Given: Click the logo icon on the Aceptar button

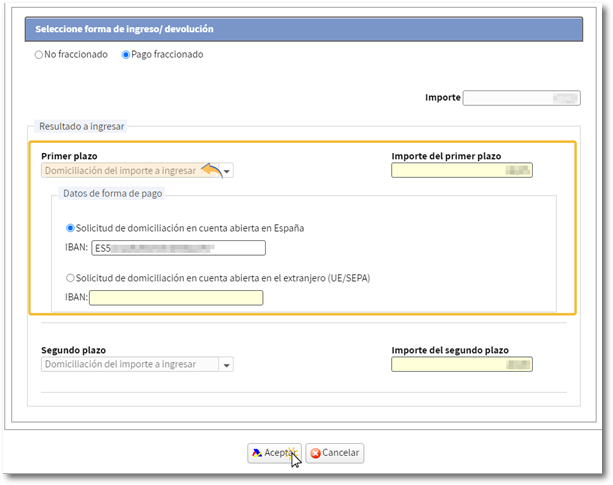Looking at the screenshot, I should [x=257, y=453].
